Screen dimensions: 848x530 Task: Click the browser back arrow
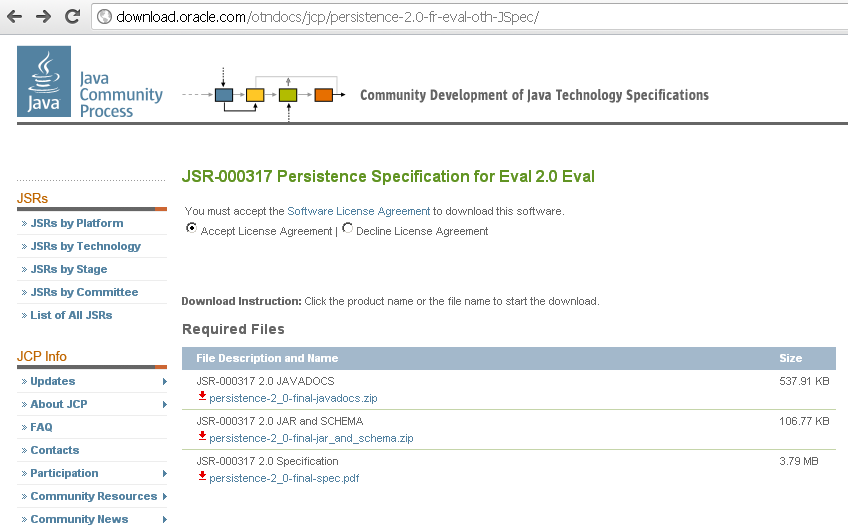click(x=17, y=17)
